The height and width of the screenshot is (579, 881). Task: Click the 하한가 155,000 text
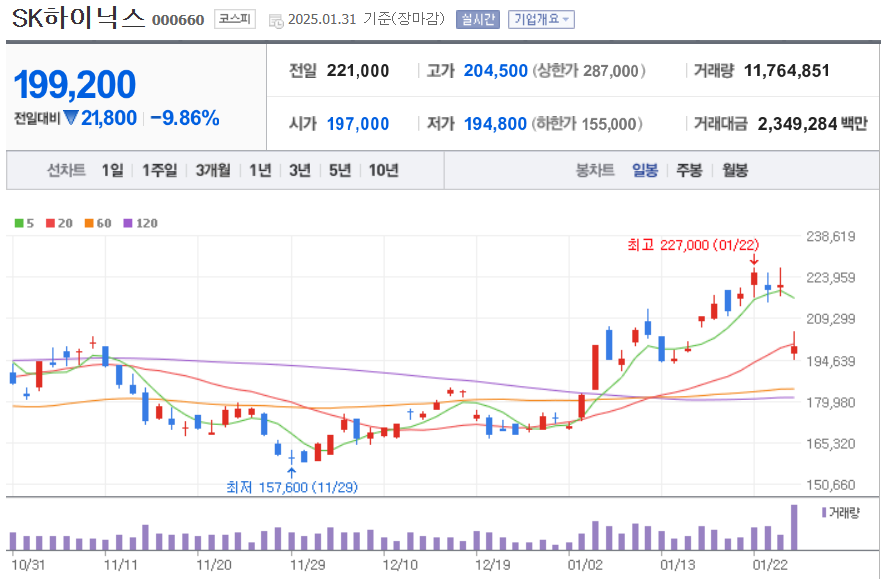point(587,124)
